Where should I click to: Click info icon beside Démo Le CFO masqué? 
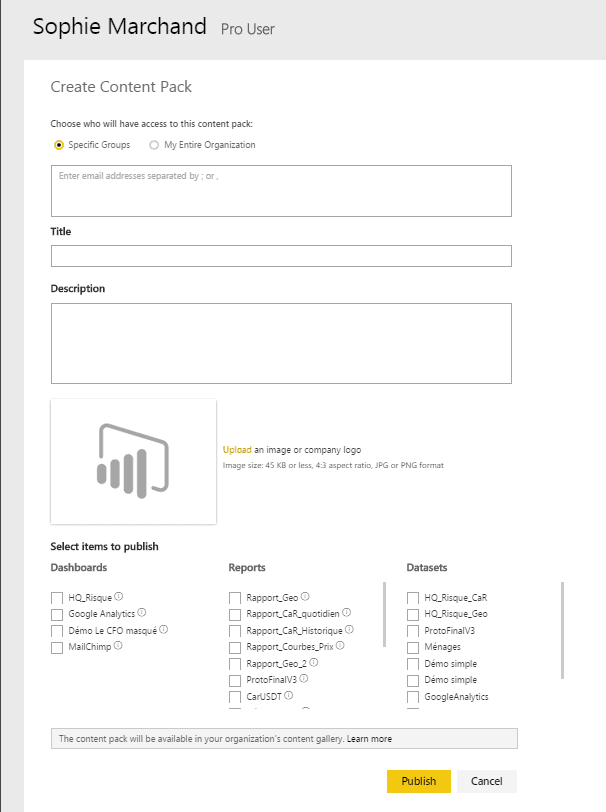point(164,630)
